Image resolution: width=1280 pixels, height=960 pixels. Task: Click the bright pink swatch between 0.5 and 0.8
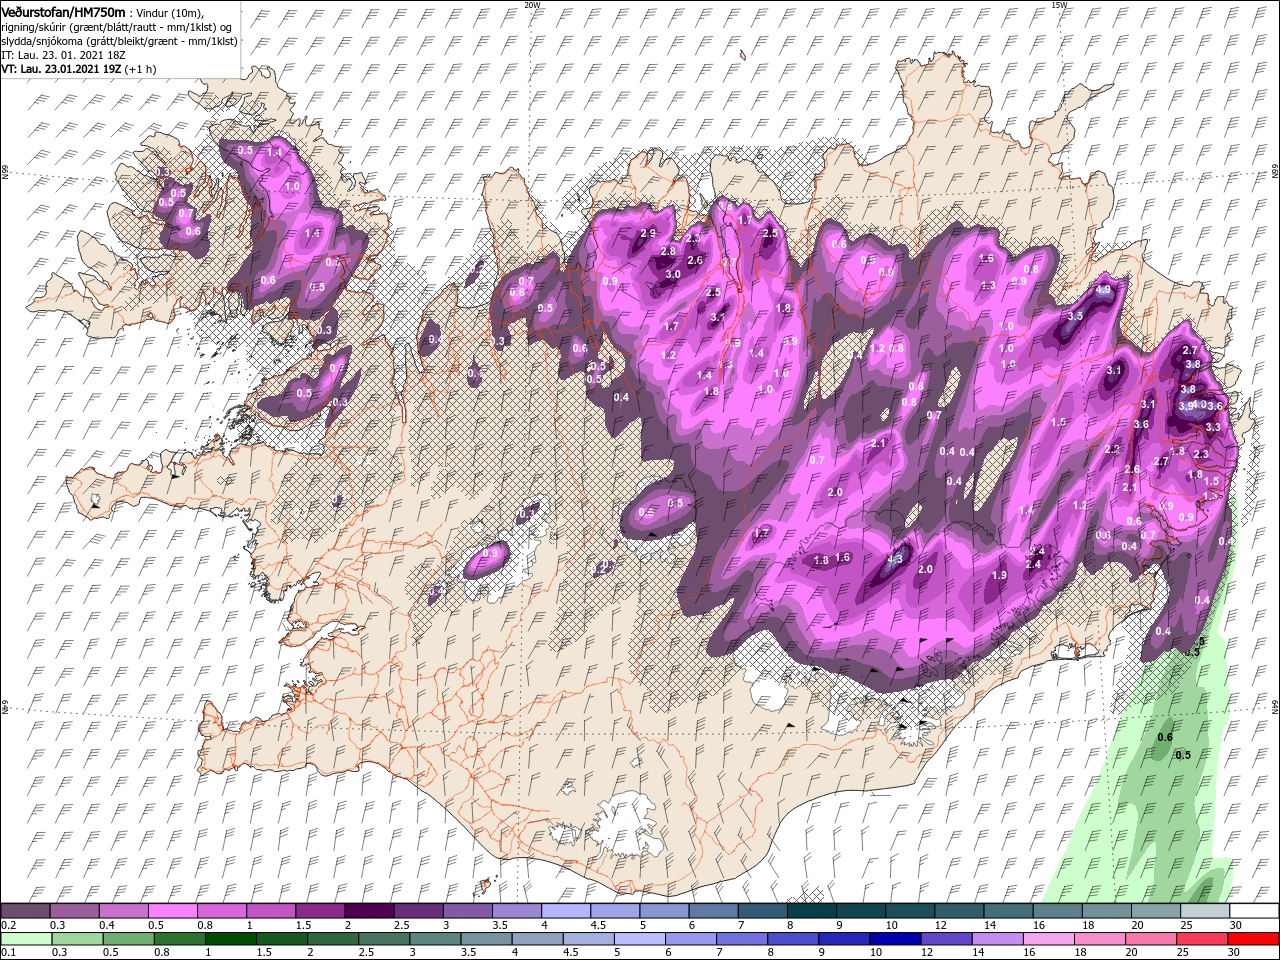[x=172, y=911]
